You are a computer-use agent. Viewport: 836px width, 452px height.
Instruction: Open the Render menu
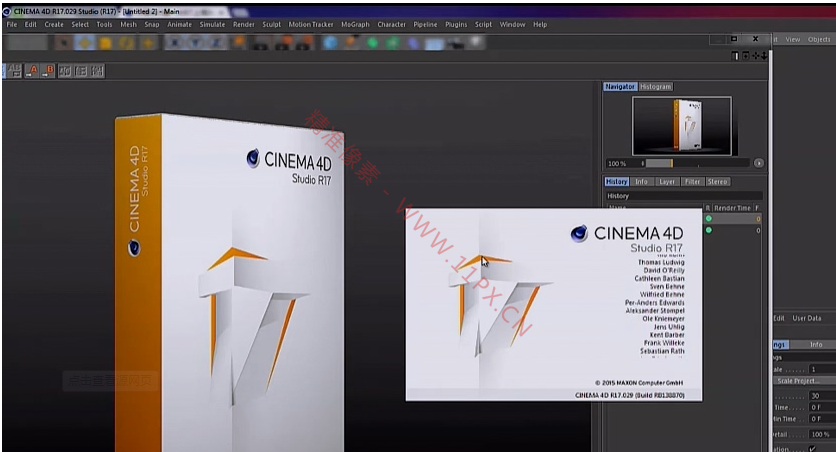244,25
